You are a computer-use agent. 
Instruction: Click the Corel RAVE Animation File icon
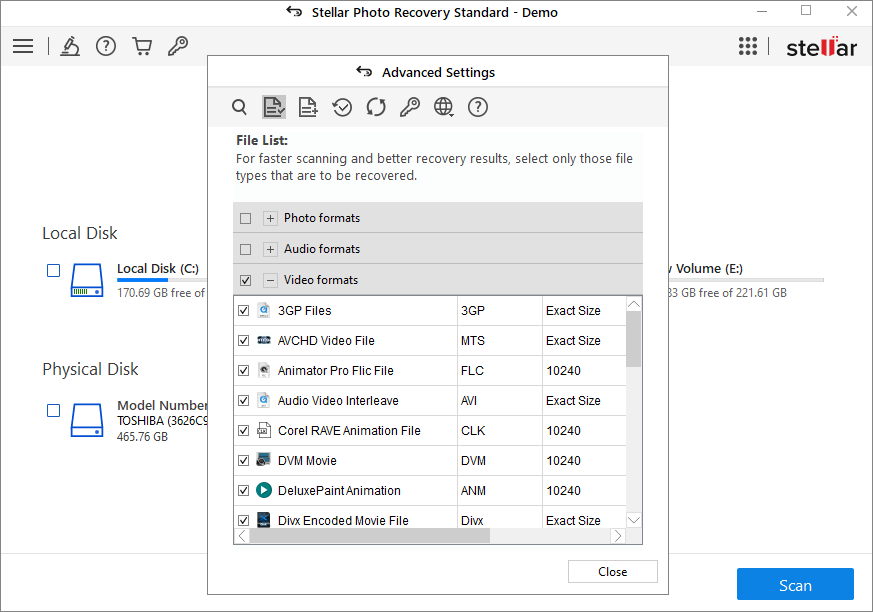(264, 430)
